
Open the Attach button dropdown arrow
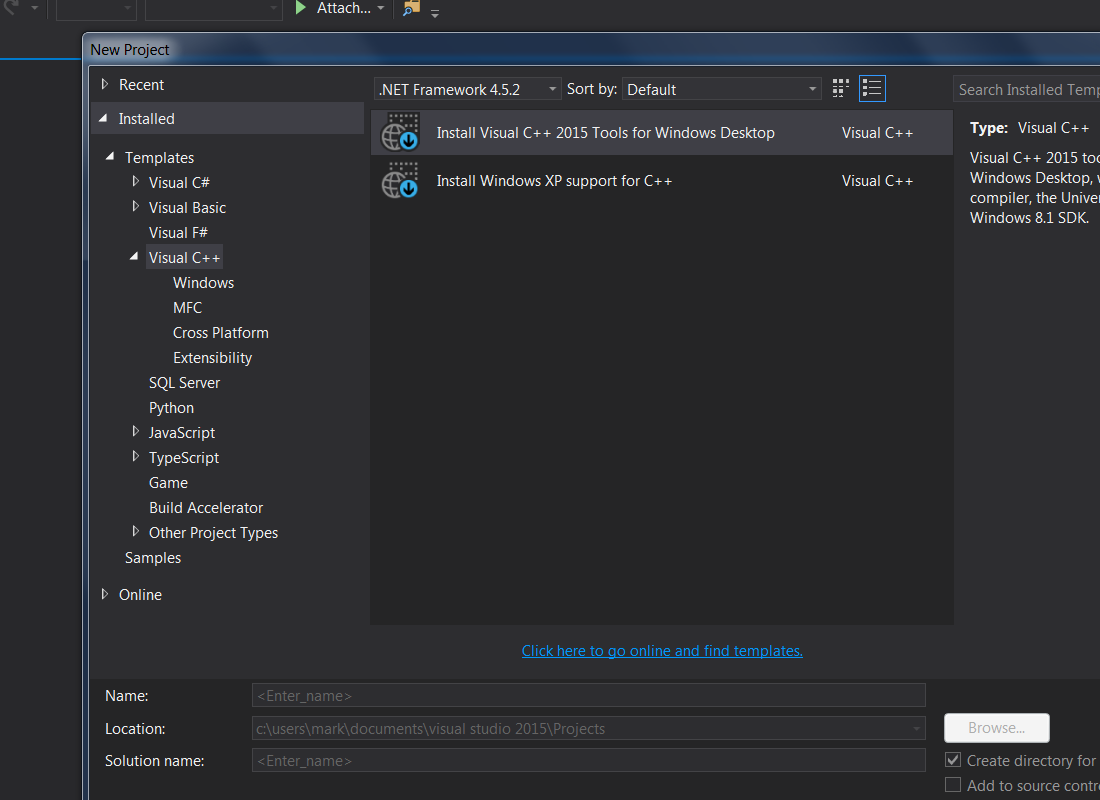coord(381,9)
